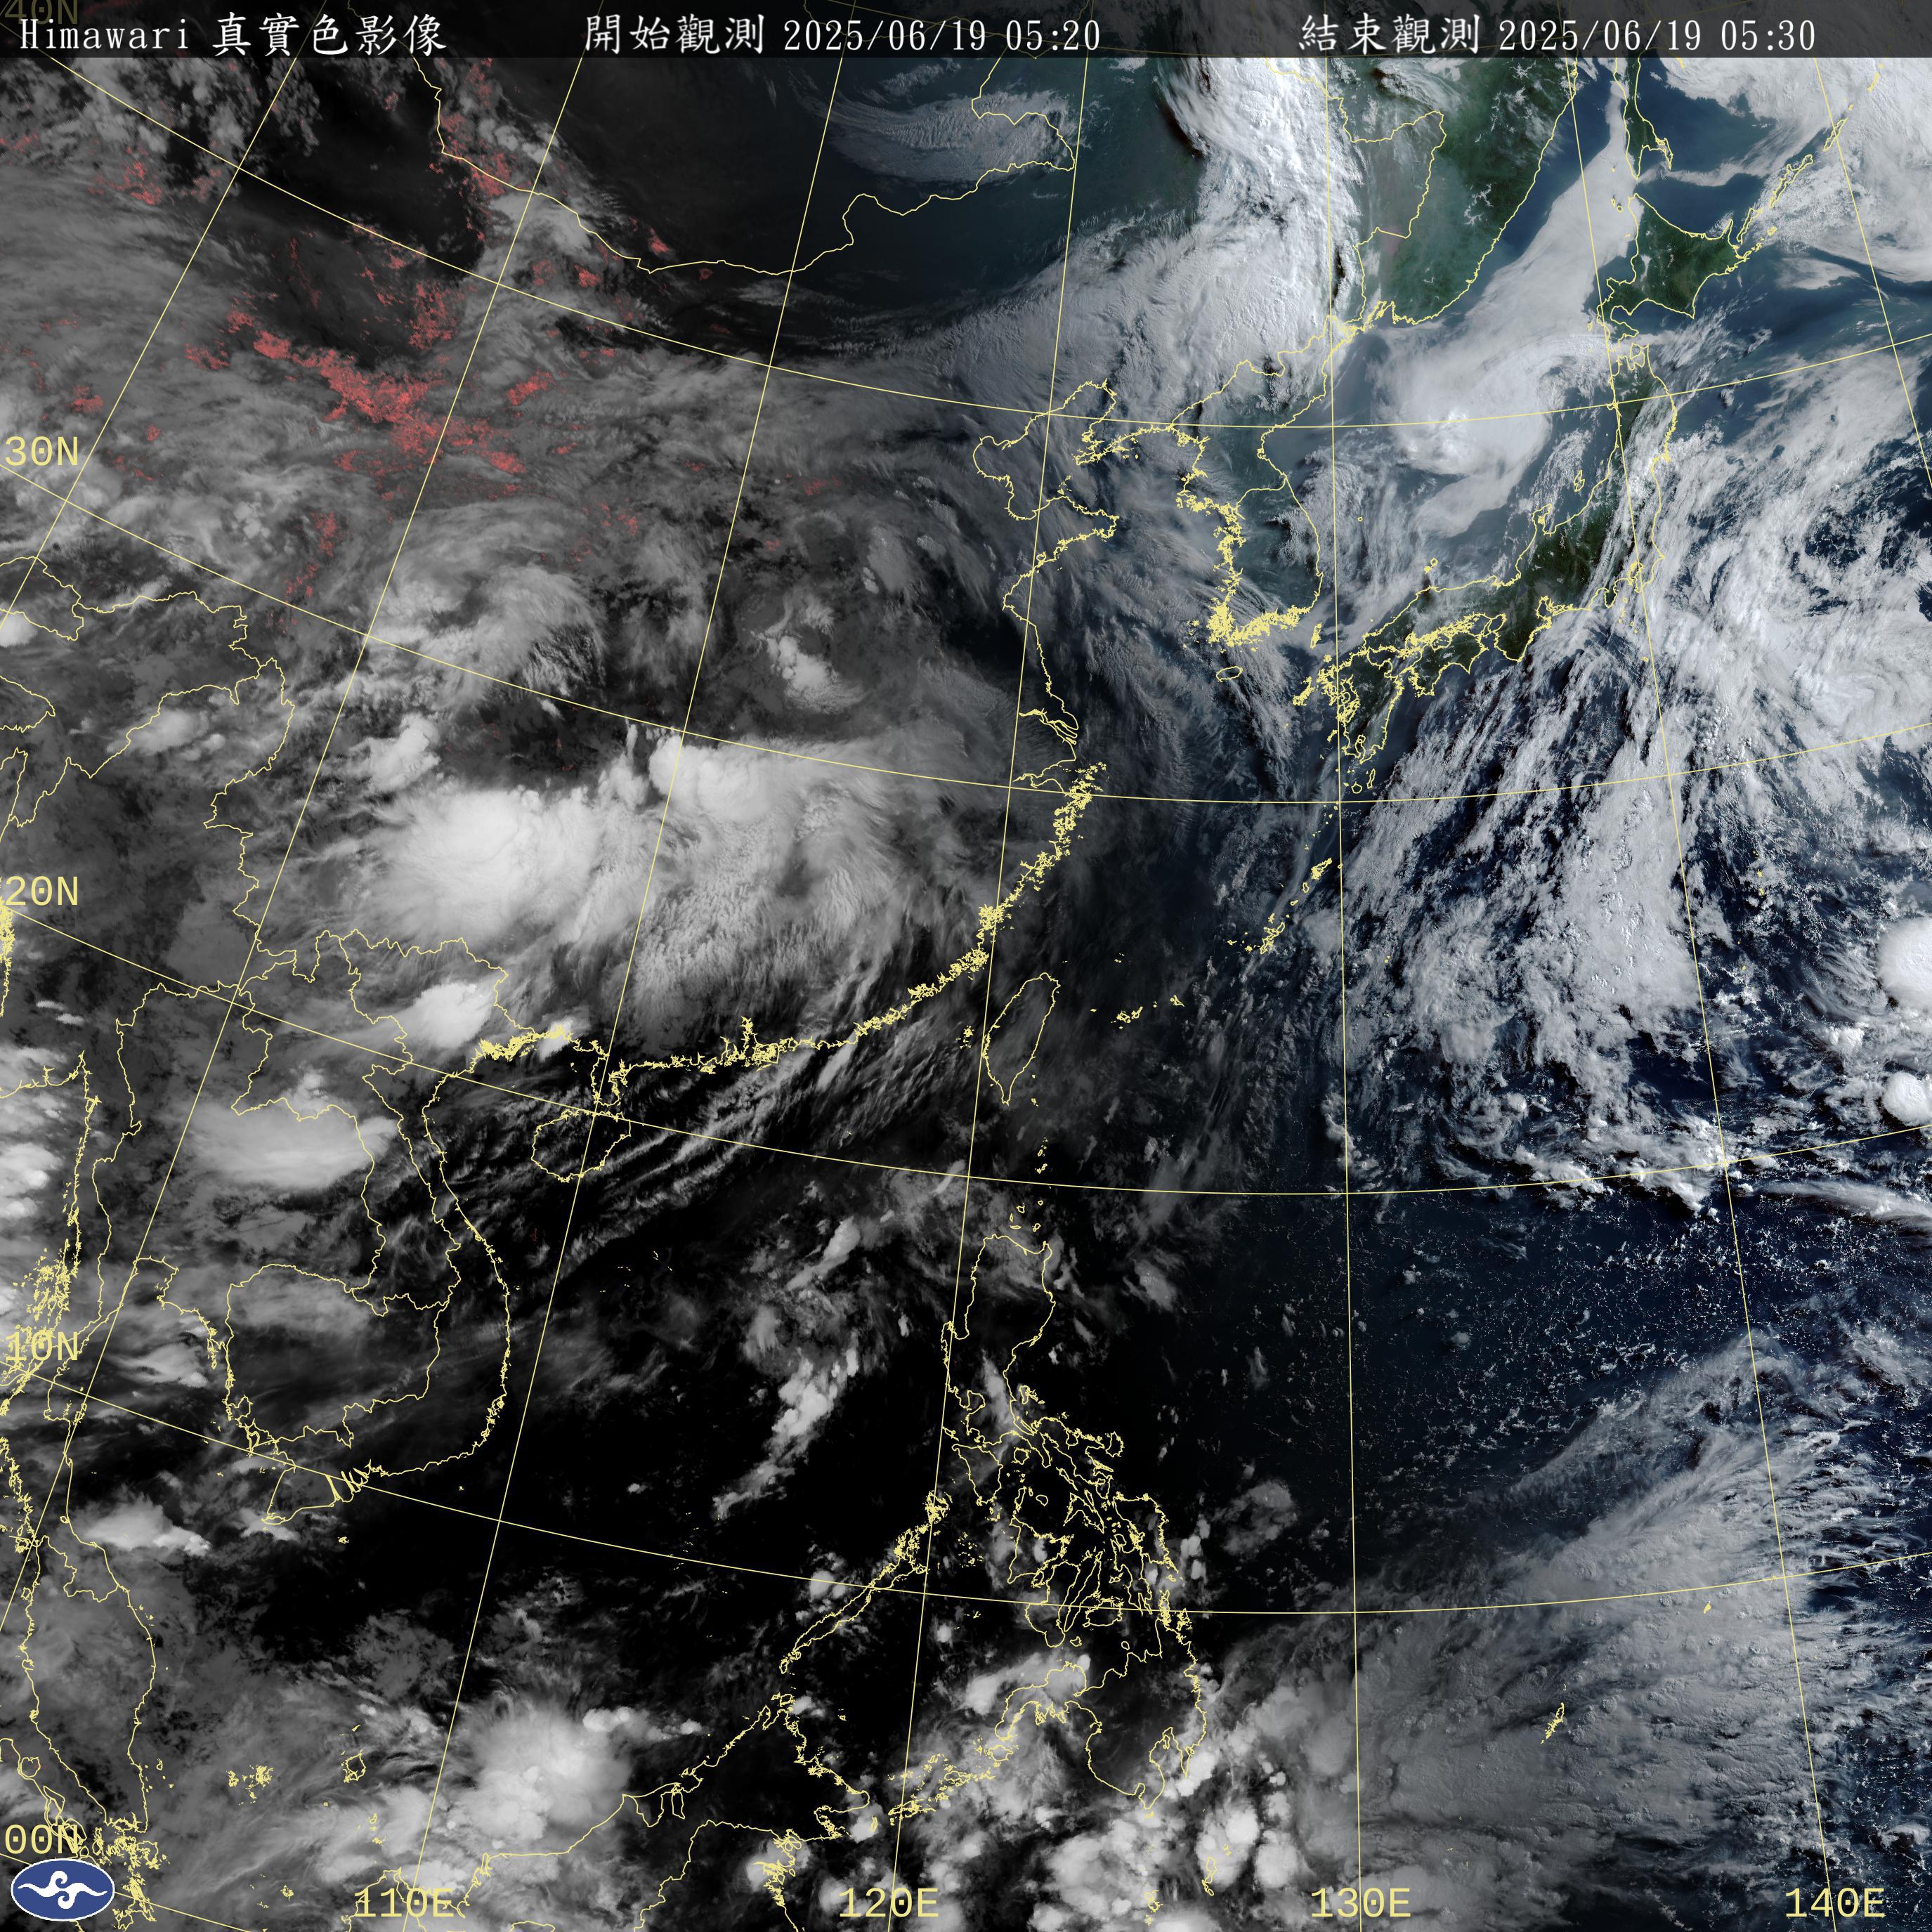Click the weather bureau logo icon

tap(62, 1890)
